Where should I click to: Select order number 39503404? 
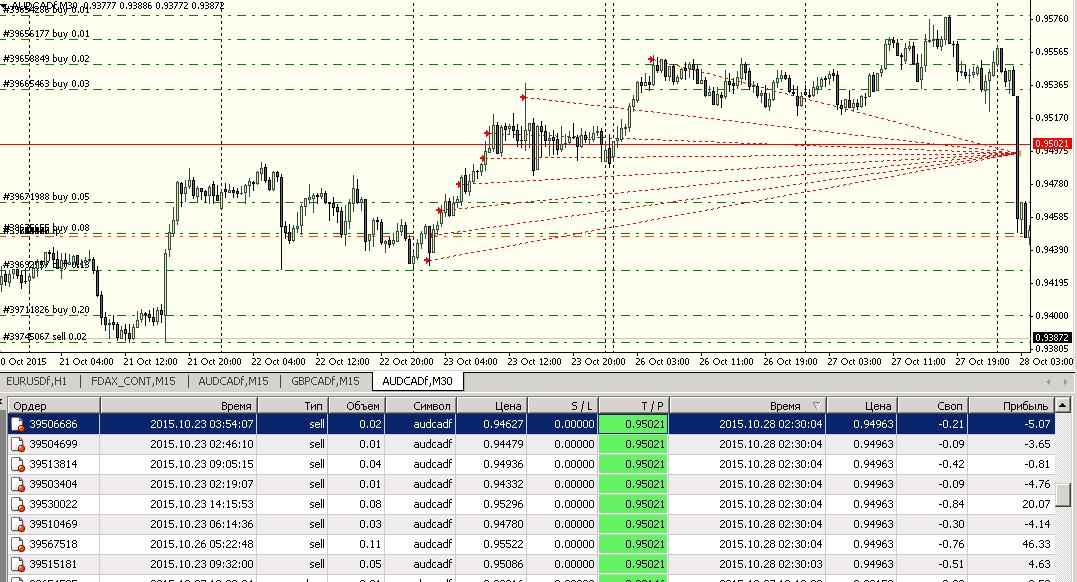54,484
